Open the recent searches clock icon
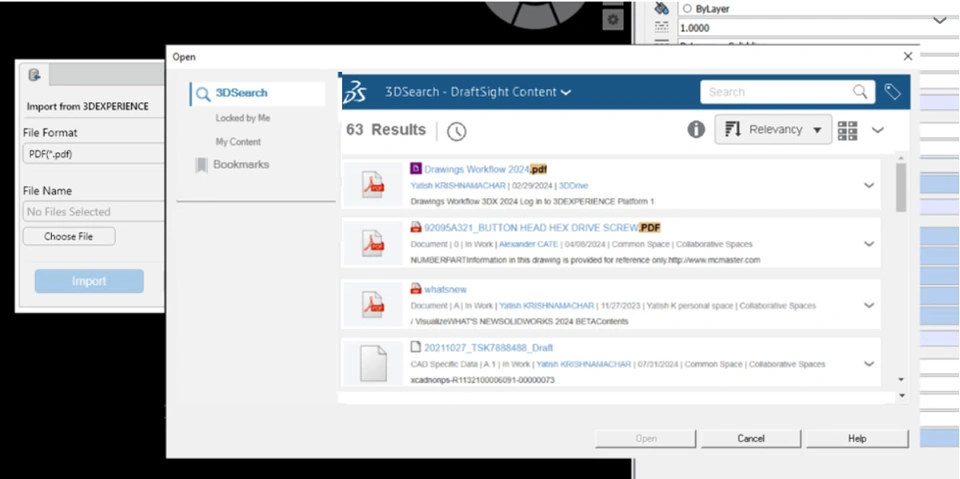Screen dimensions: 960x479 tap(456, 131)
